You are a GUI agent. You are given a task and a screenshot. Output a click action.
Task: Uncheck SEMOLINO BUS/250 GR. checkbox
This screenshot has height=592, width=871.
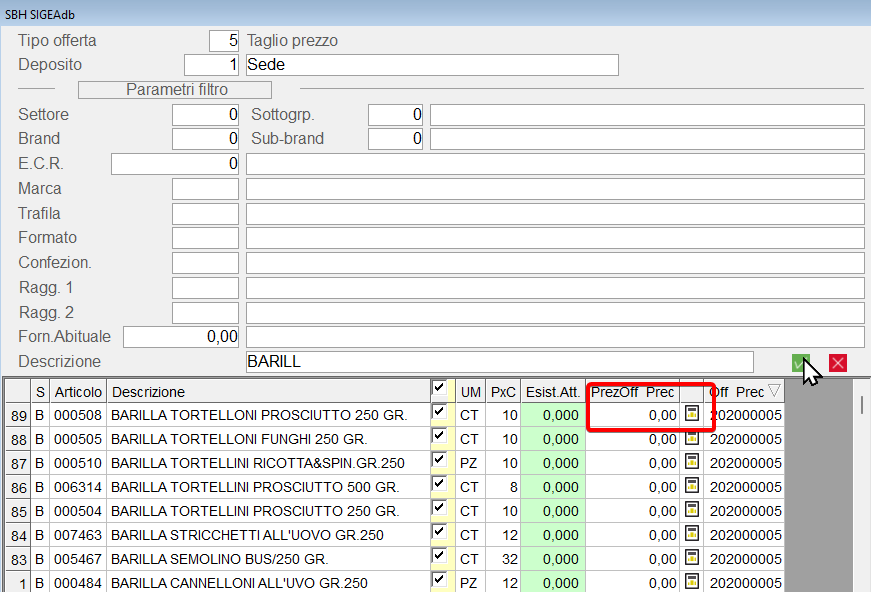tap(439, 555)
